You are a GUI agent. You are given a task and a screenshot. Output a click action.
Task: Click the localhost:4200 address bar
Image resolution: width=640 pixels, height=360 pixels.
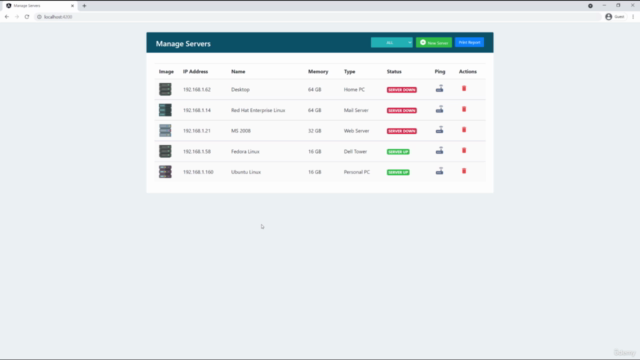[x=318, y=17]
